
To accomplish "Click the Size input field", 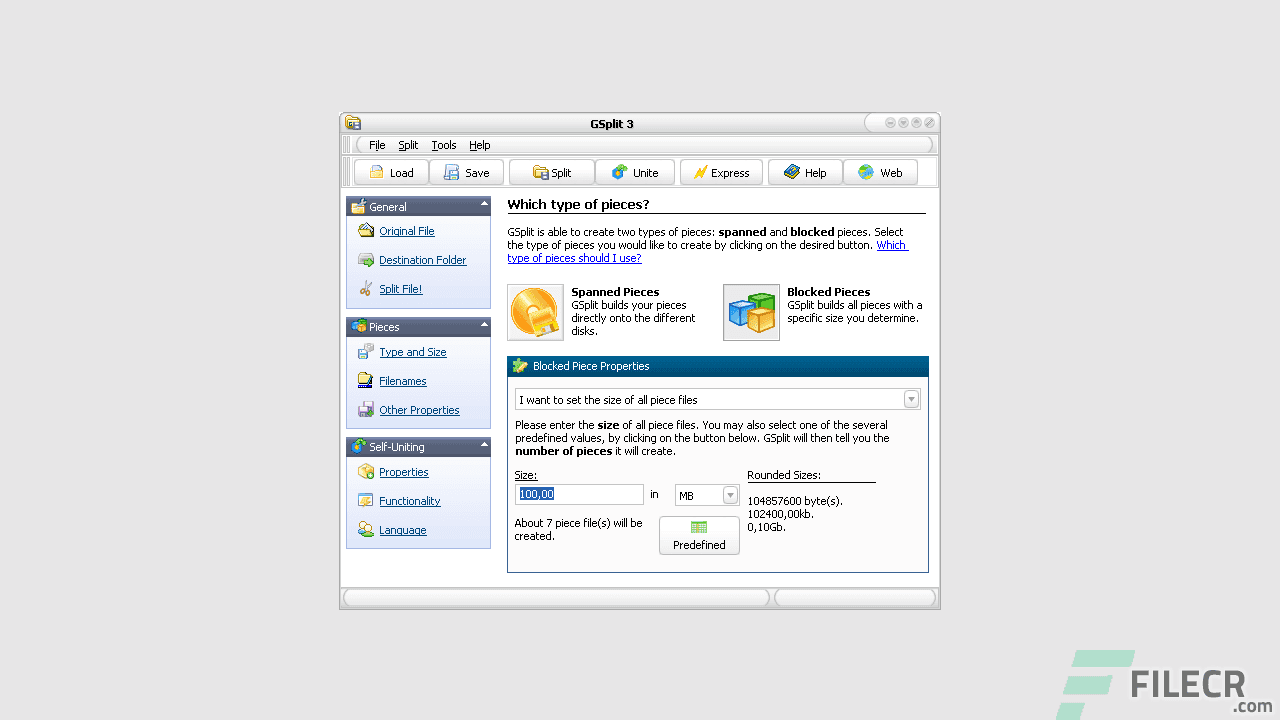I will (x=579, y=494).
